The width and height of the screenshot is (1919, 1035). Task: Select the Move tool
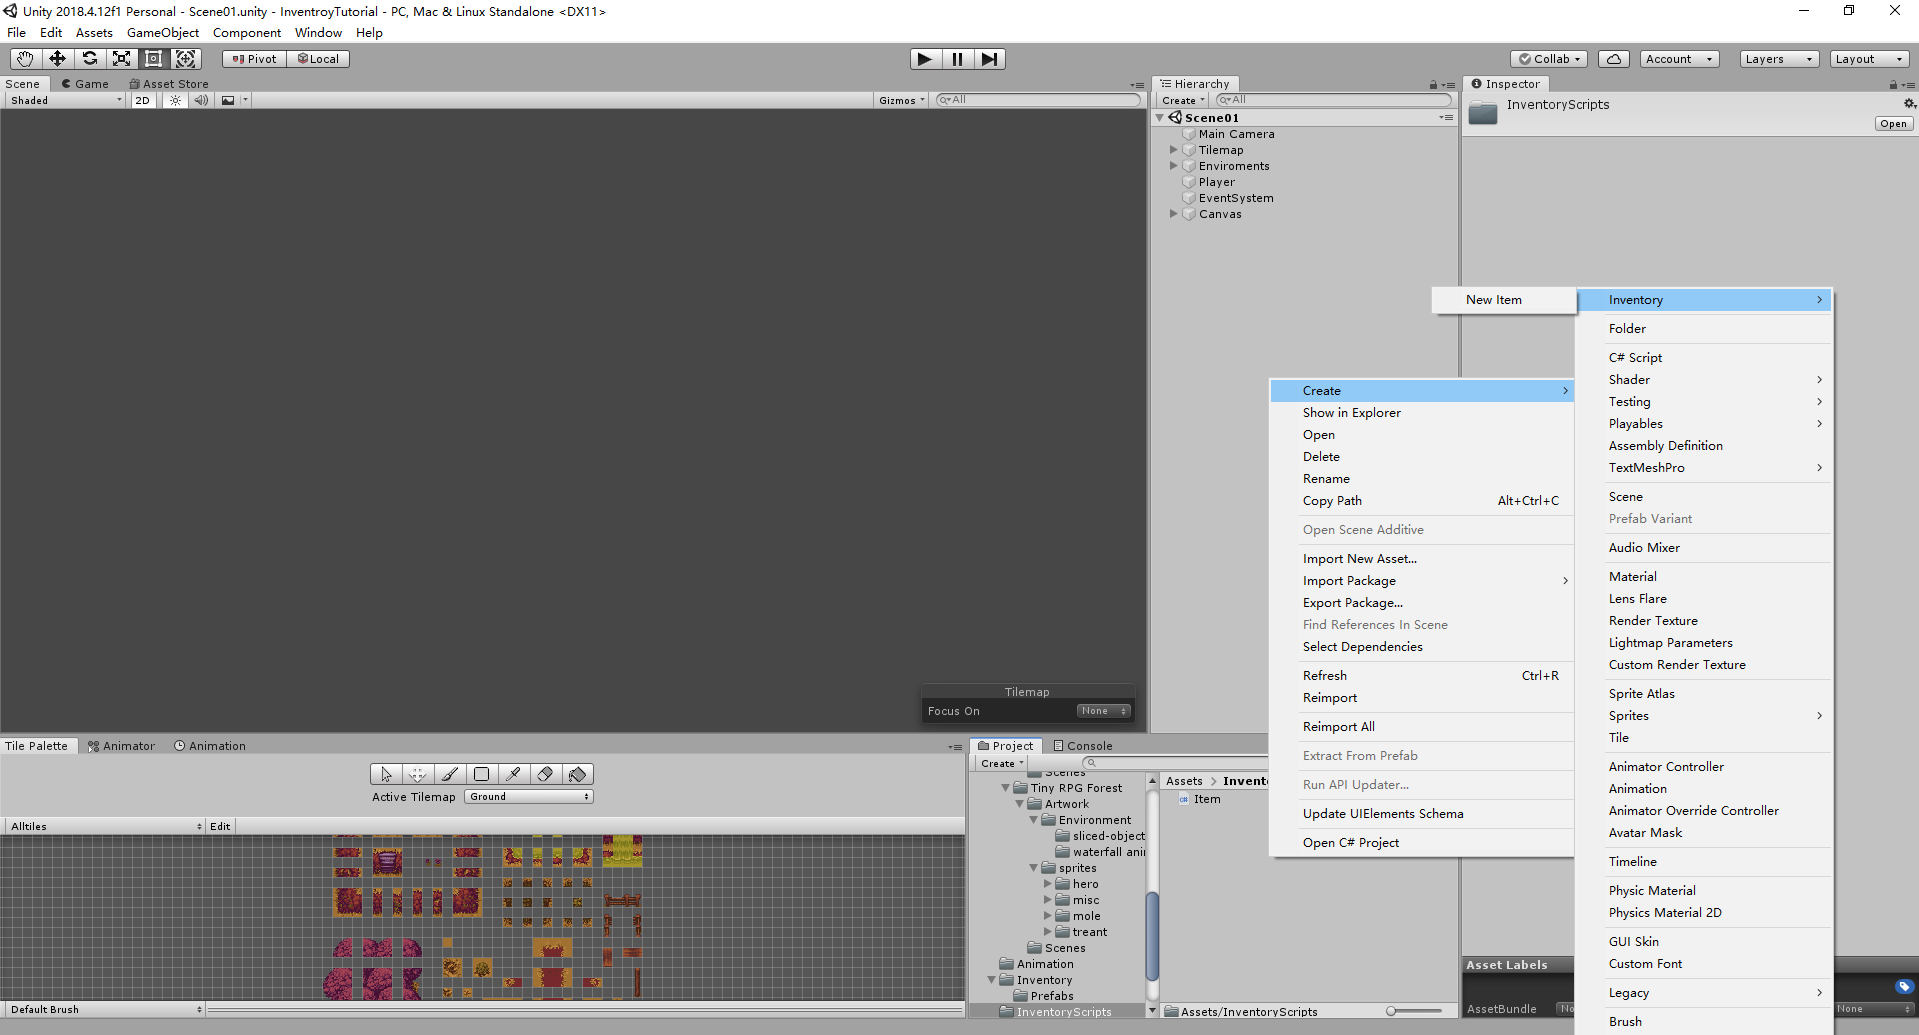click(x=57, y=58)
